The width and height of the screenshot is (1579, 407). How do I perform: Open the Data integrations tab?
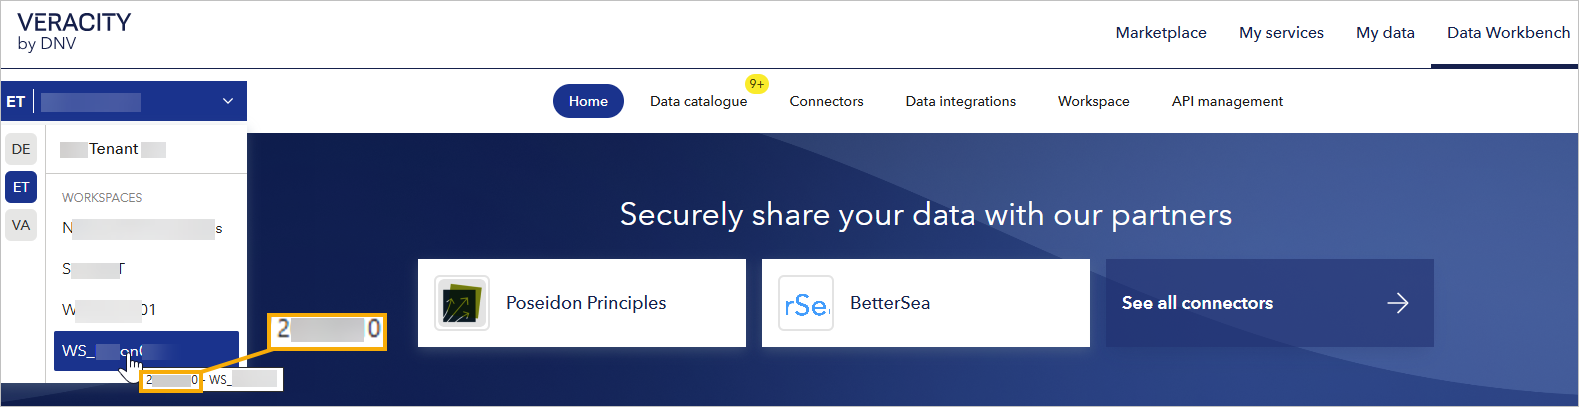click(x=960, y=101)
